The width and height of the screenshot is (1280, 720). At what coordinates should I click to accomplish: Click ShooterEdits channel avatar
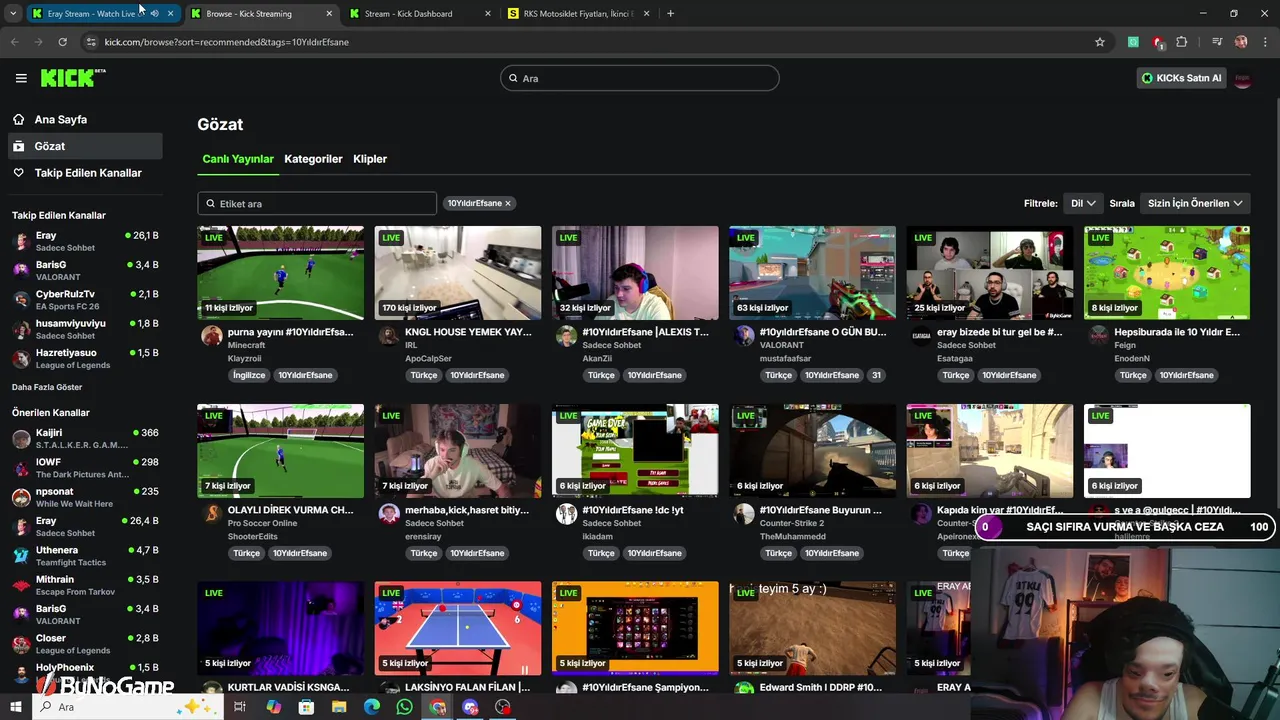pyautogui.click(x=212, y=514)
